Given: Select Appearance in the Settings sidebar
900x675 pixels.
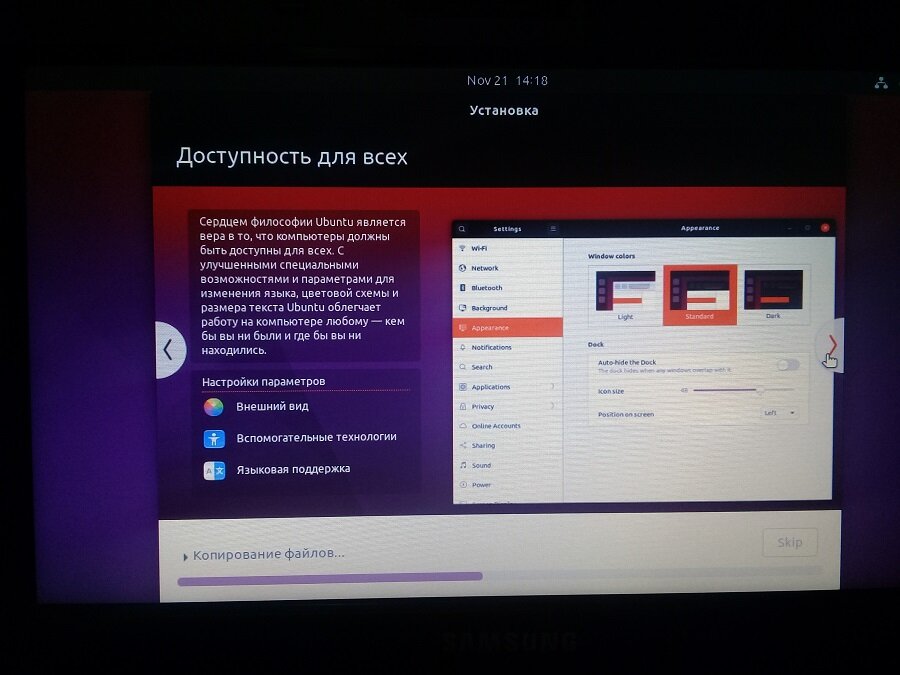Looking at the screenshot, I should 507,327.
